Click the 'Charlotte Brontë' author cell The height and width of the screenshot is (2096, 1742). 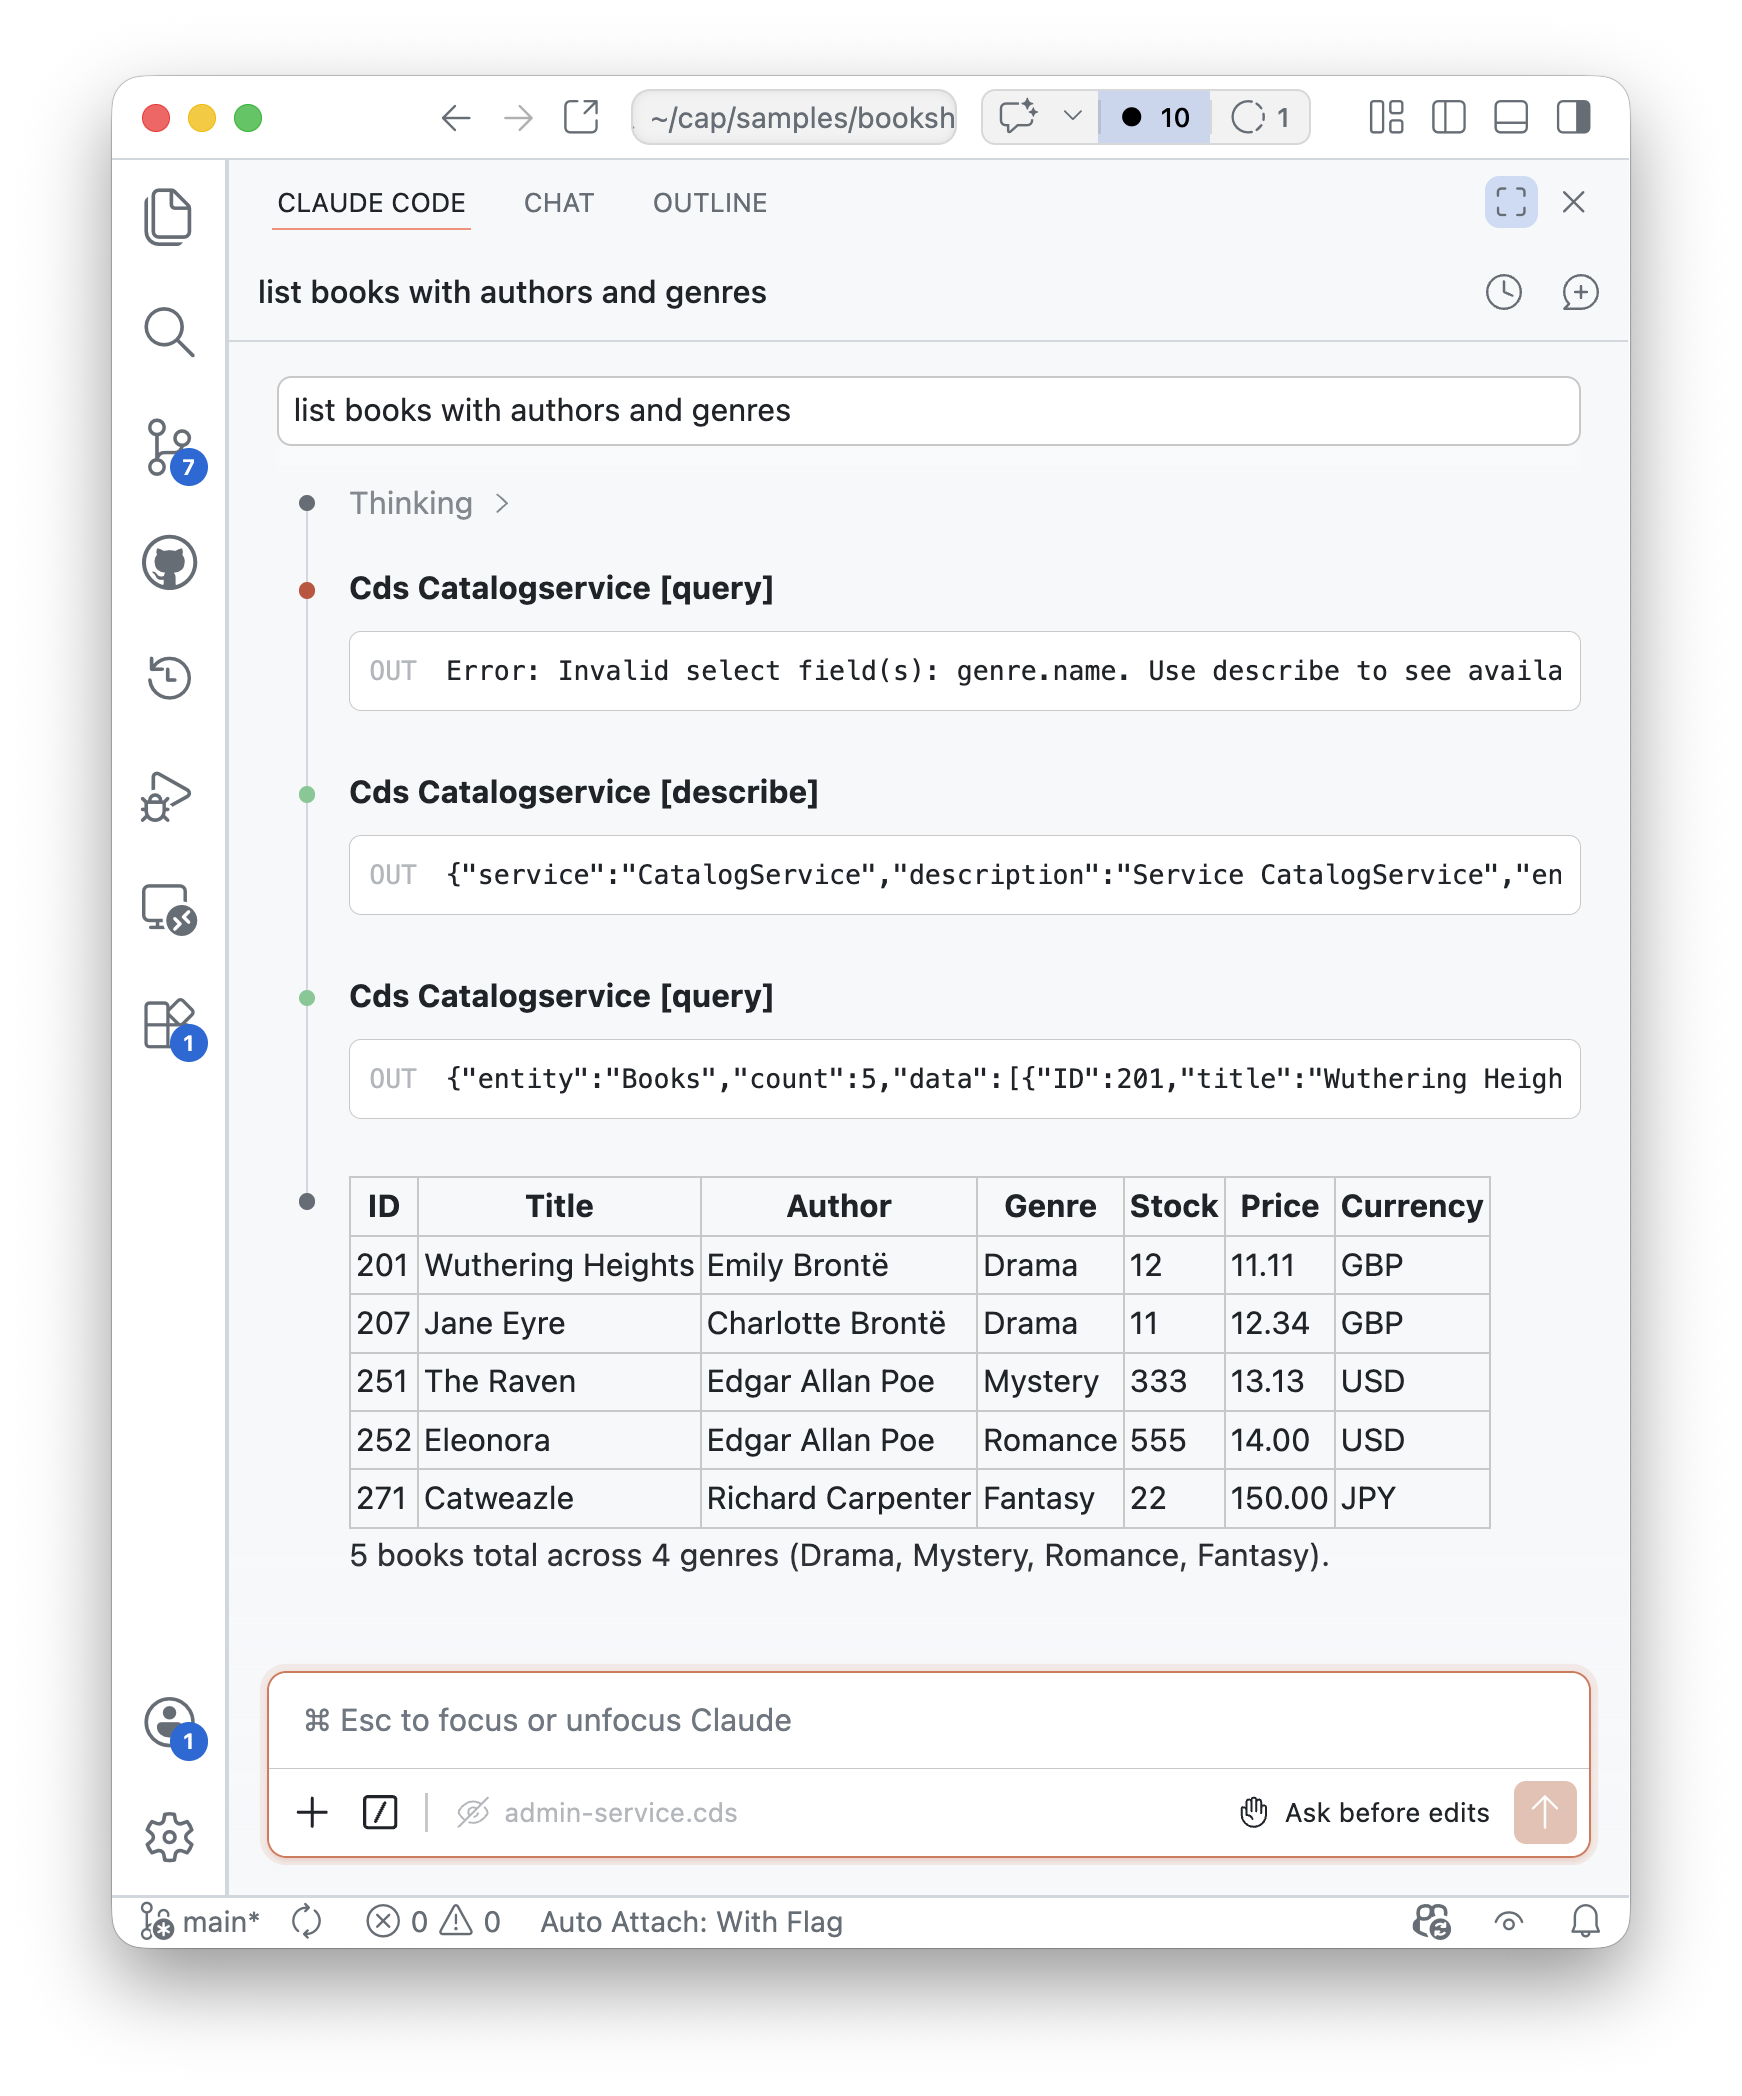click(x=838, y=1323)
